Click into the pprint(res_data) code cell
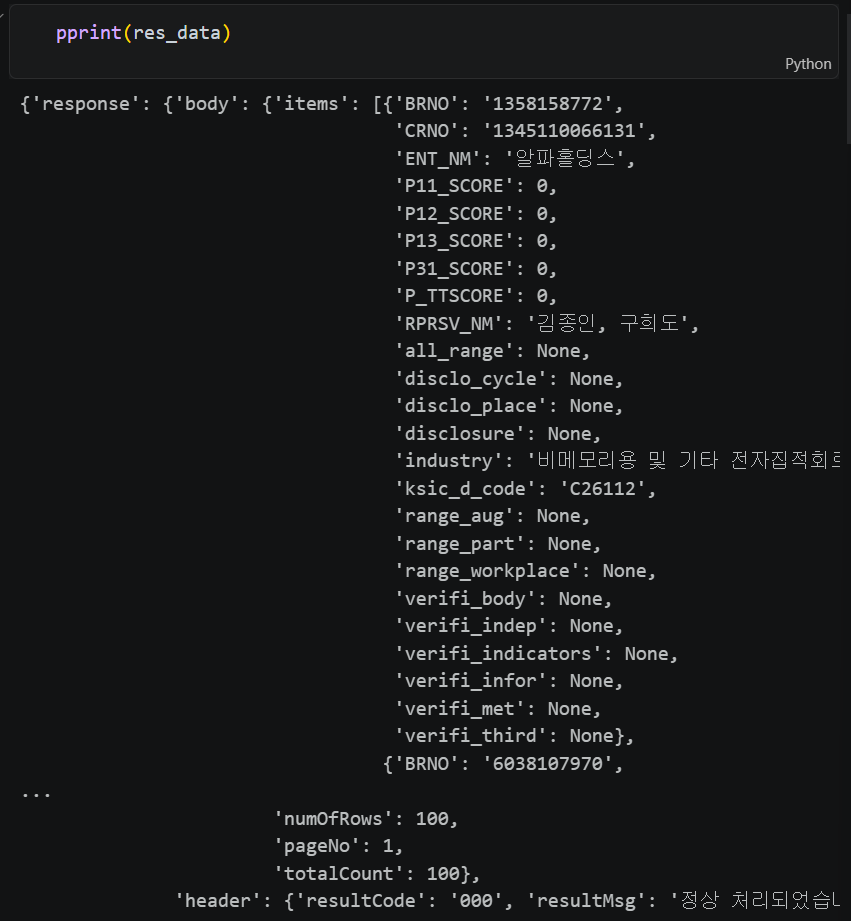The height and width of the screenshot is (921, 851). coord(423,41)
